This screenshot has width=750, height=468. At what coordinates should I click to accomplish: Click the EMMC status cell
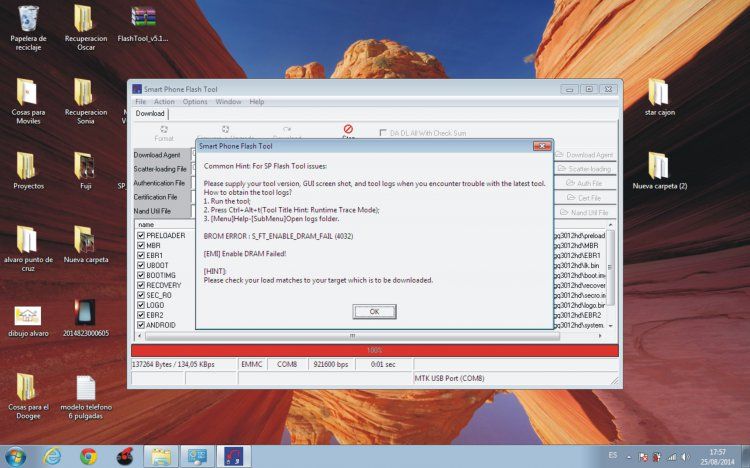click(x=252, y=365)
